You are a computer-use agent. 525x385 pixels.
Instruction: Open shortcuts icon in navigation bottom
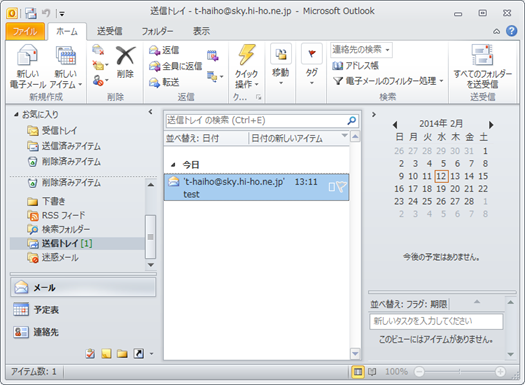tap(138, 354)
